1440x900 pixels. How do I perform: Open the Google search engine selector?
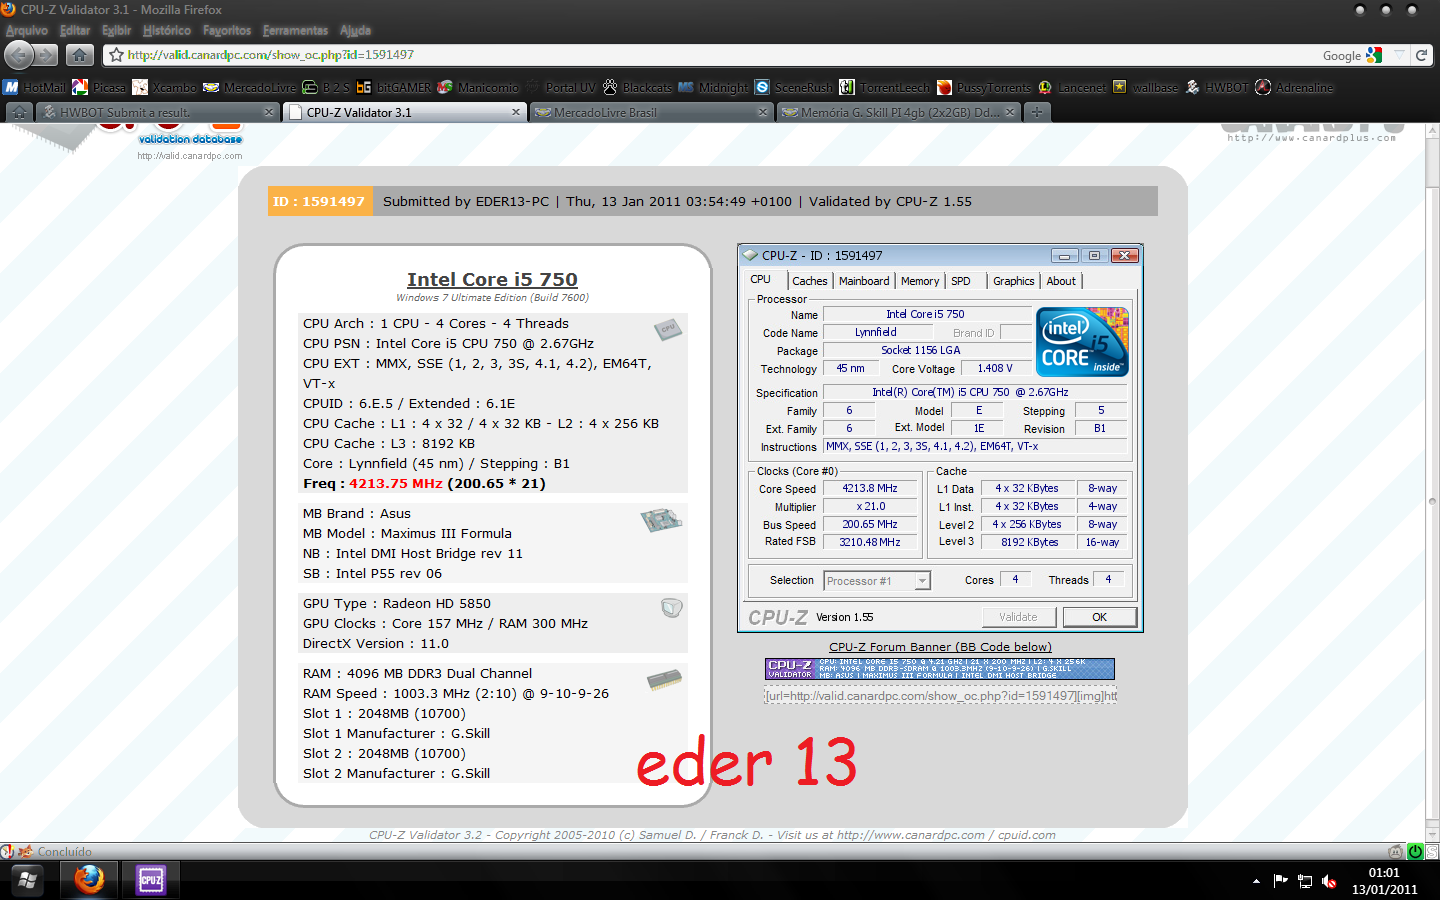[x=1375, y=55]
